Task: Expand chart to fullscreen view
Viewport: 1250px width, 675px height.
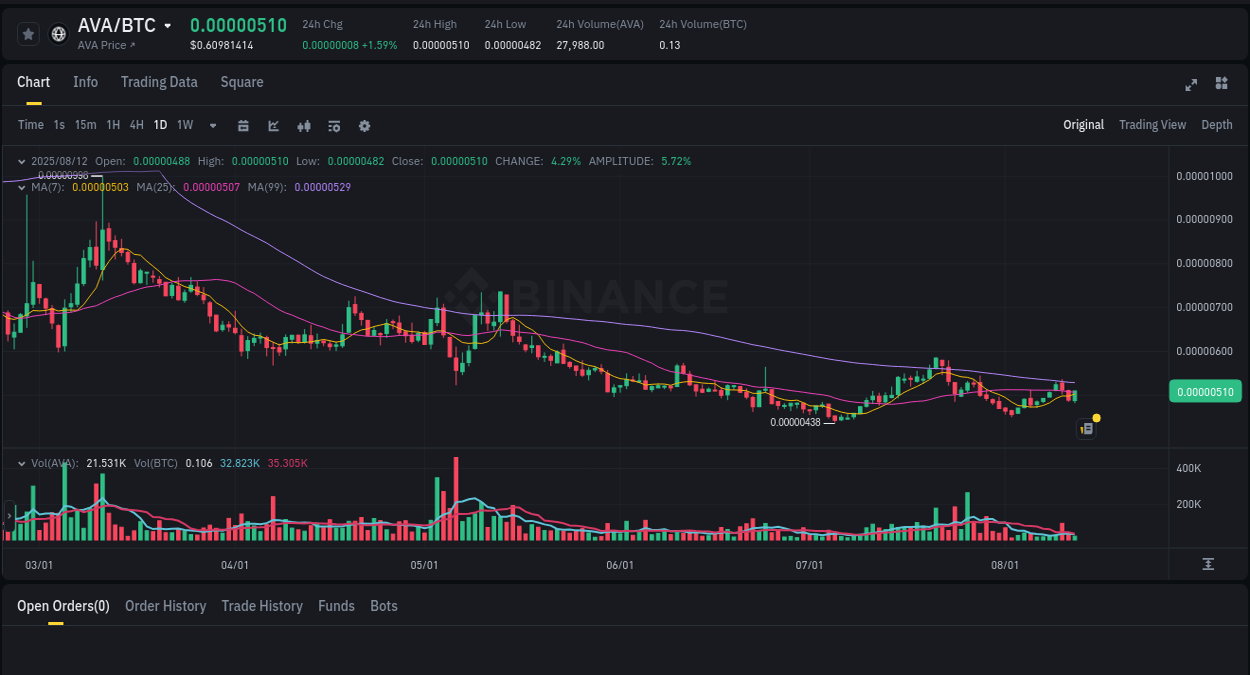Action: (1191, 85)
